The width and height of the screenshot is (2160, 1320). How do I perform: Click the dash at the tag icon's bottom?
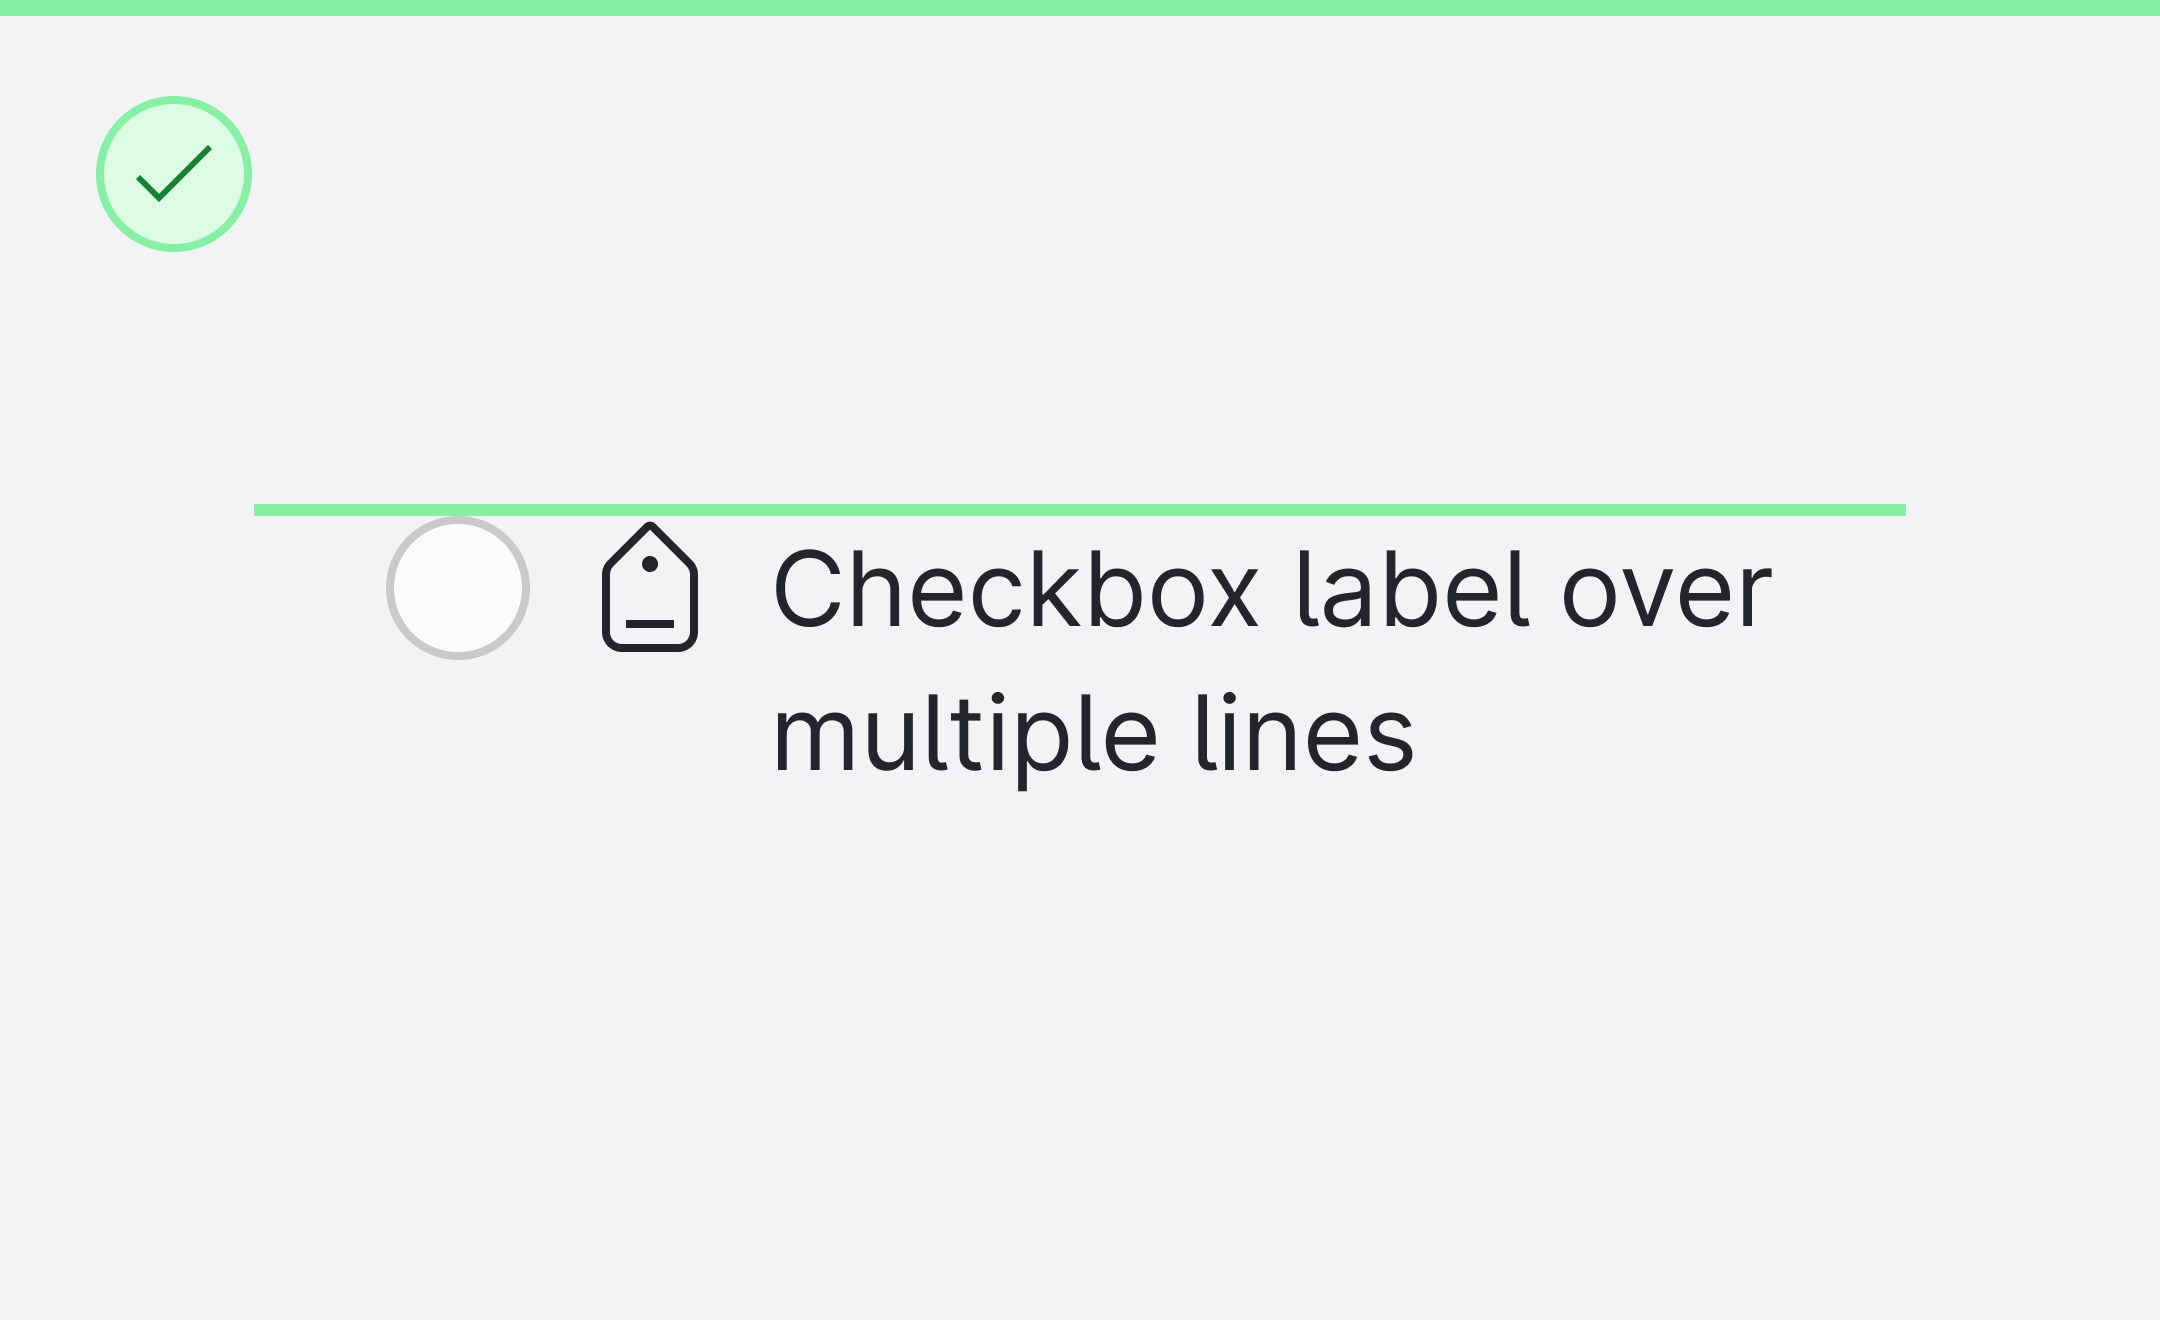pos(650,624)
